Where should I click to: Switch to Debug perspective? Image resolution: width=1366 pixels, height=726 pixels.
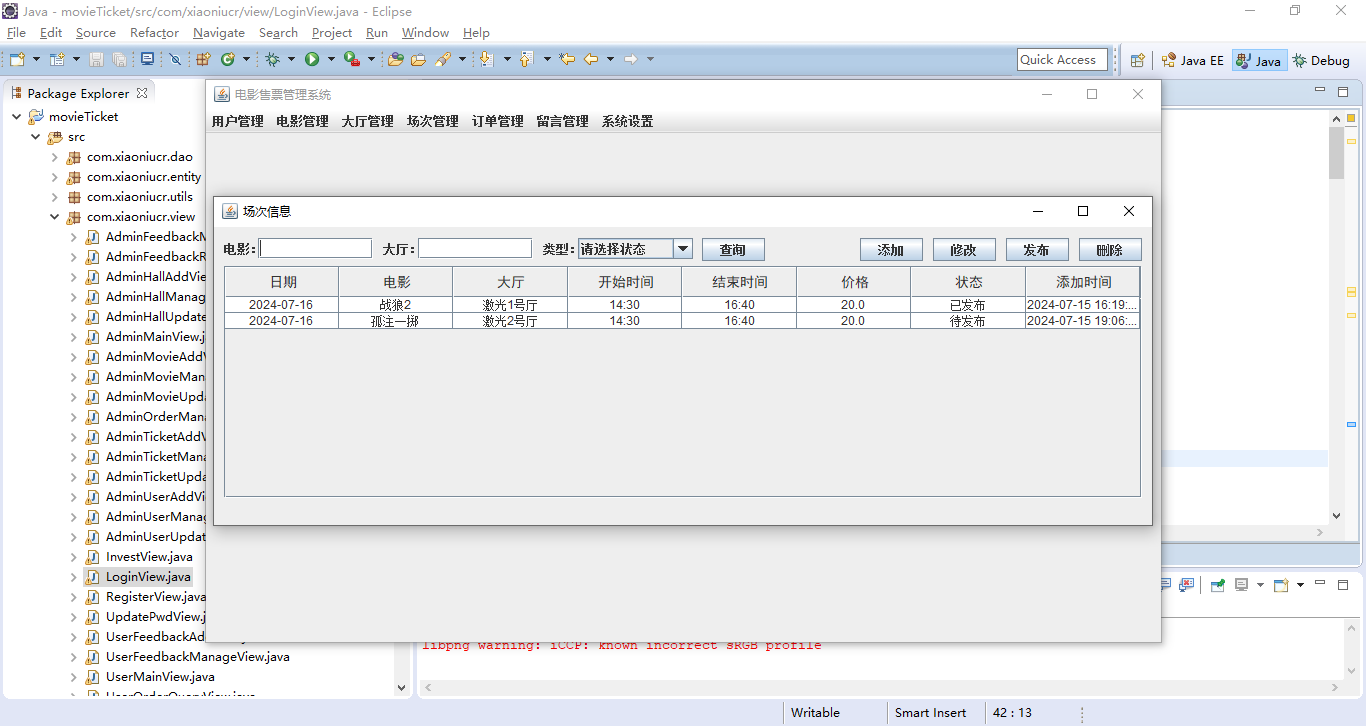(x=1321, y=60)
